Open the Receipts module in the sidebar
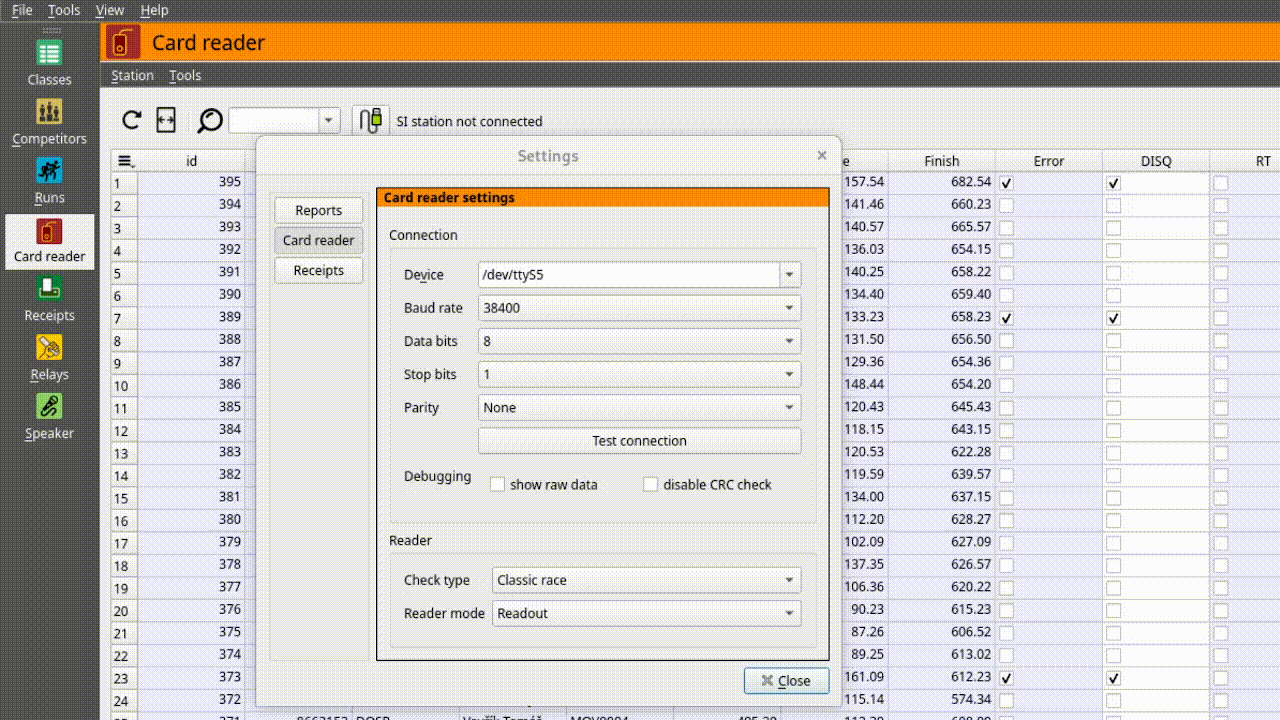 pyautogui.click(x=49, y=300)
